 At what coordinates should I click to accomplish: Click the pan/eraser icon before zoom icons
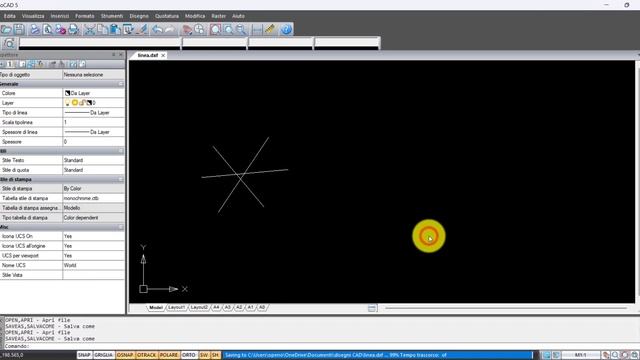(x=187, y=29)
